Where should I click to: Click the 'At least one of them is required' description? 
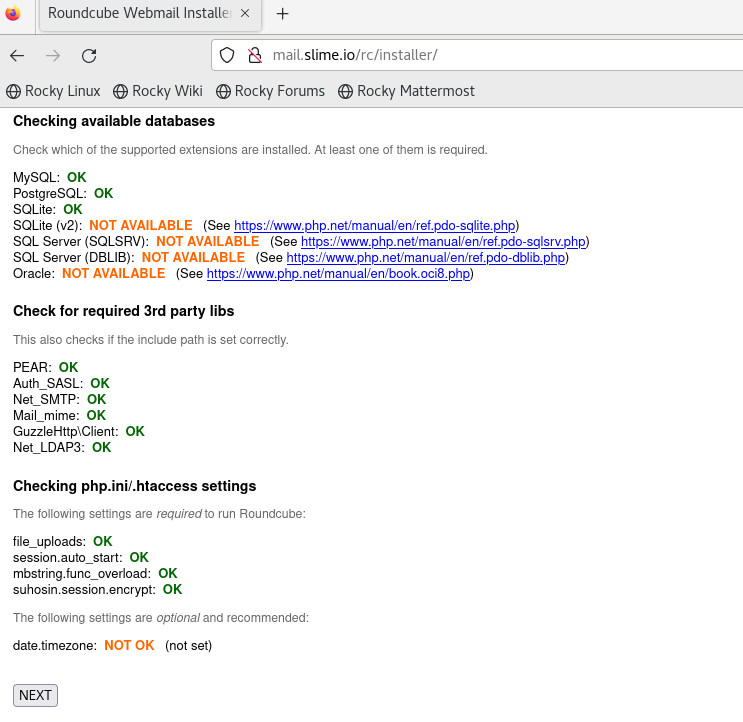[401, 150]
